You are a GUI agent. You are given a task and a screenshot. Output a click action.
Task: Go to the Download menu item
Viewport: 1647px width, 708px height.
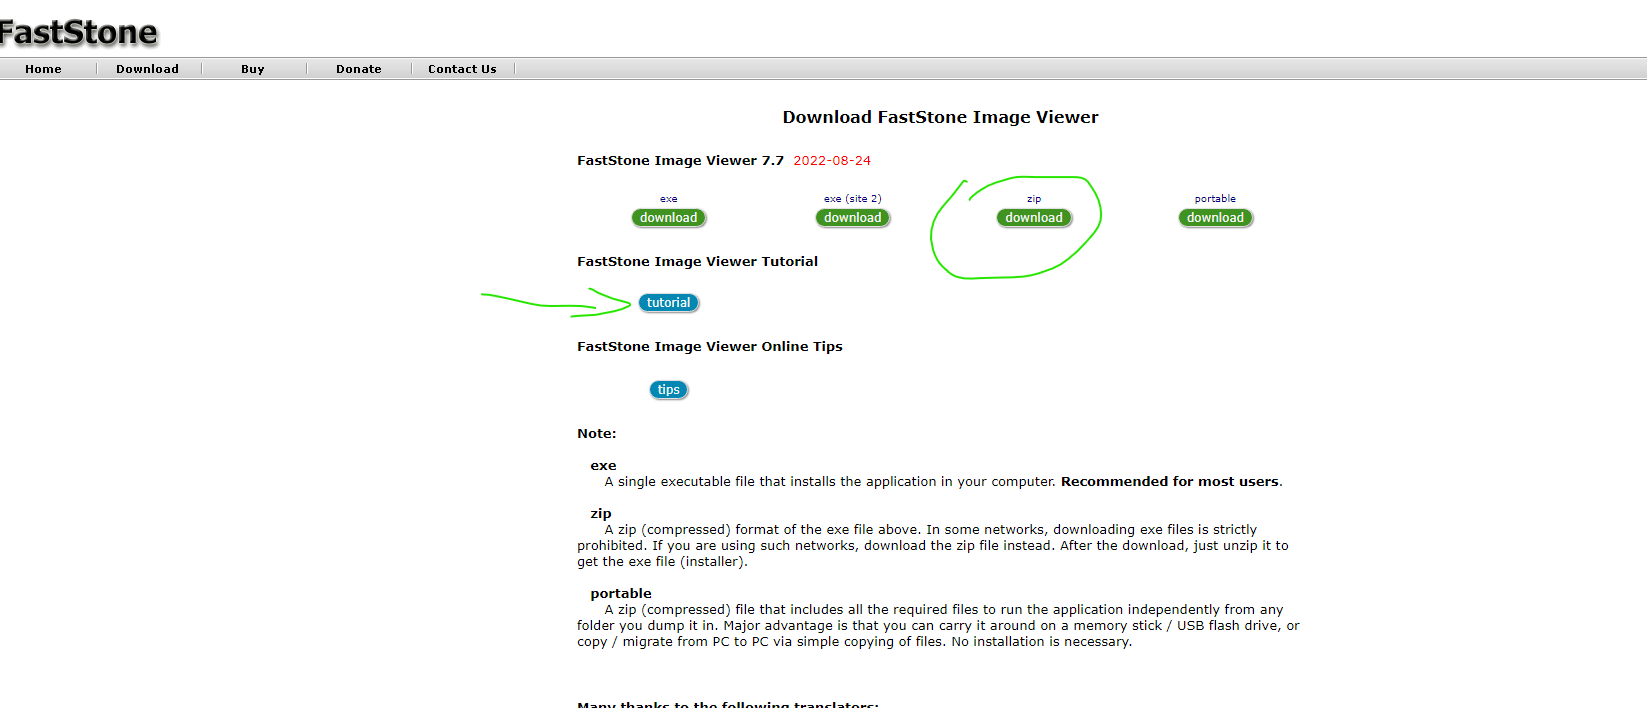click(147, 69)
